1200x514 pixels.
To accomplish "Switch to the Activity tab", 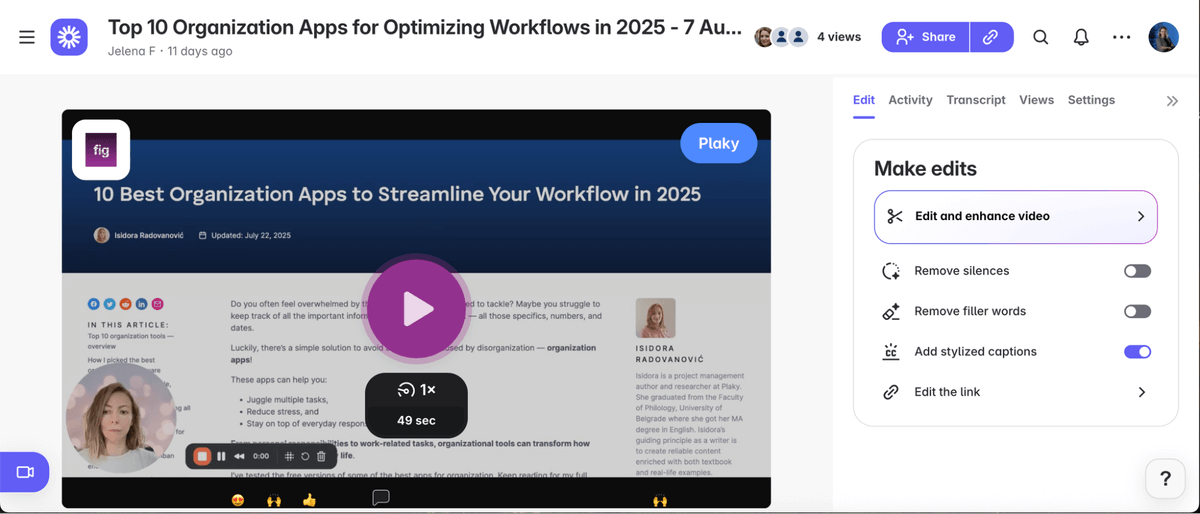I will [910, 100].
